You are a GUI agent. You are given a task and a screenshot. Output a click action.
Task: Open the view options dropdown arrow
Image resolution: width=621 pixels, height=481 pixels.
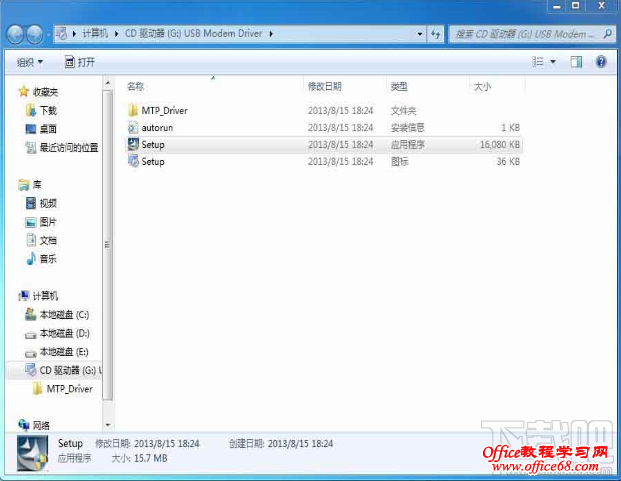pyautogui.click(x=553, y=62)
